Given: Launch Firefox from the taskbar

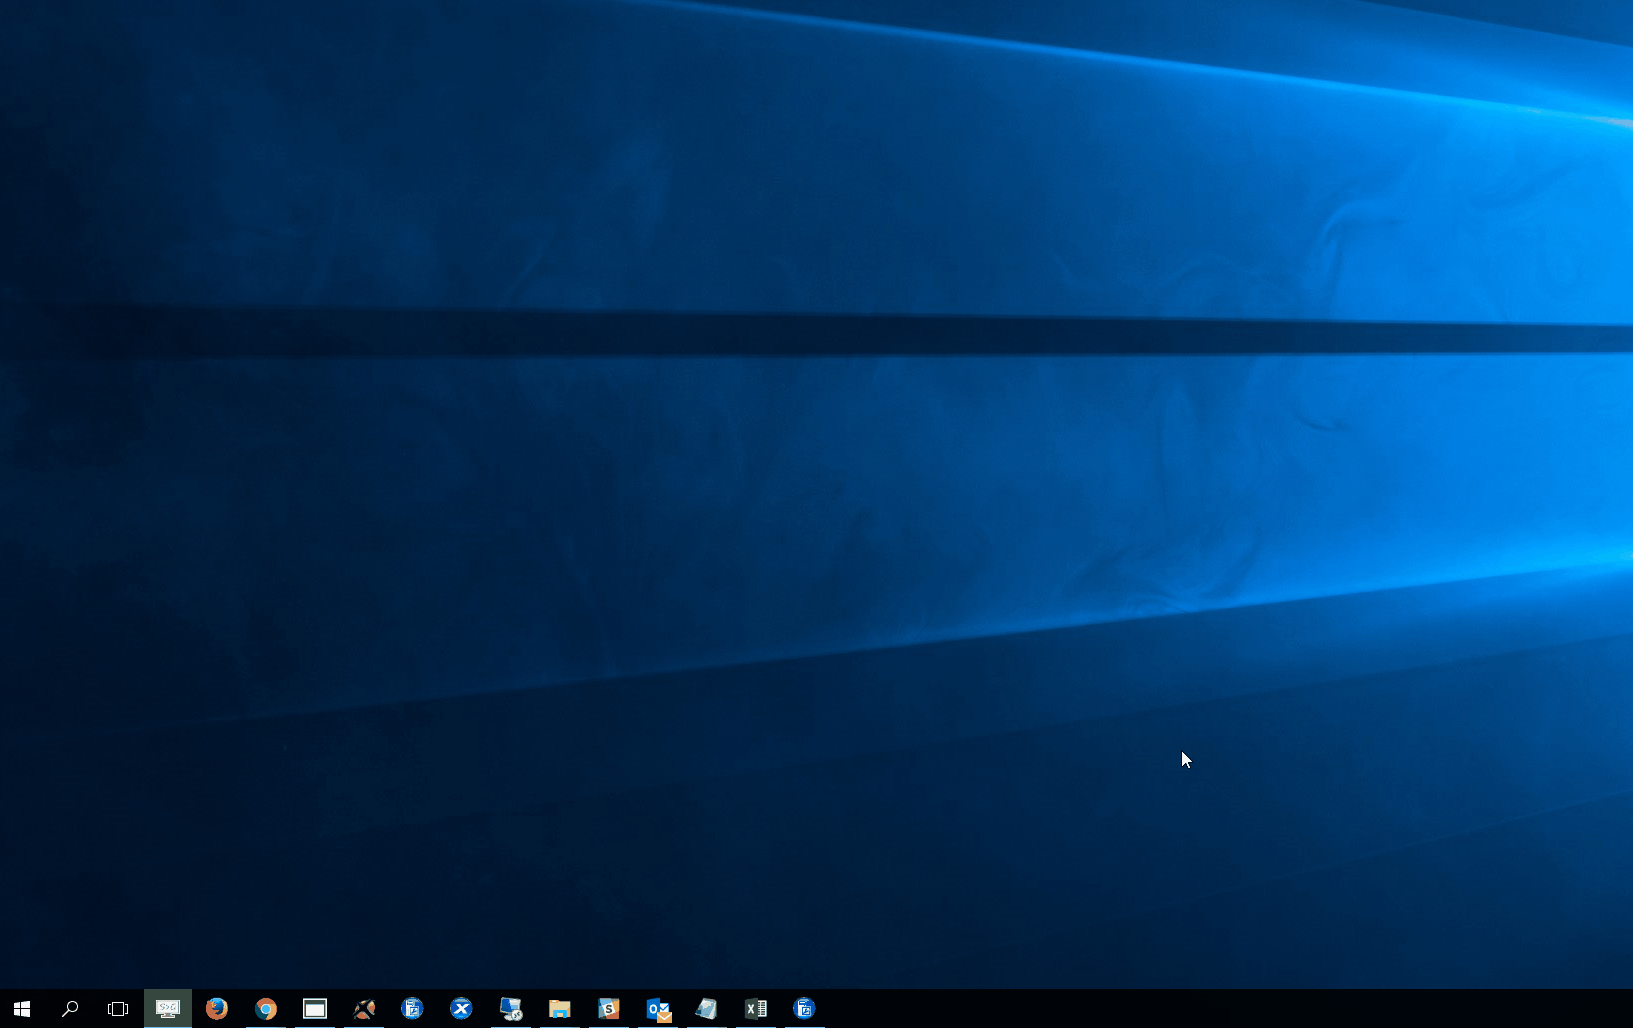Looking at the screenshot, I should [x=217, y=1009].
